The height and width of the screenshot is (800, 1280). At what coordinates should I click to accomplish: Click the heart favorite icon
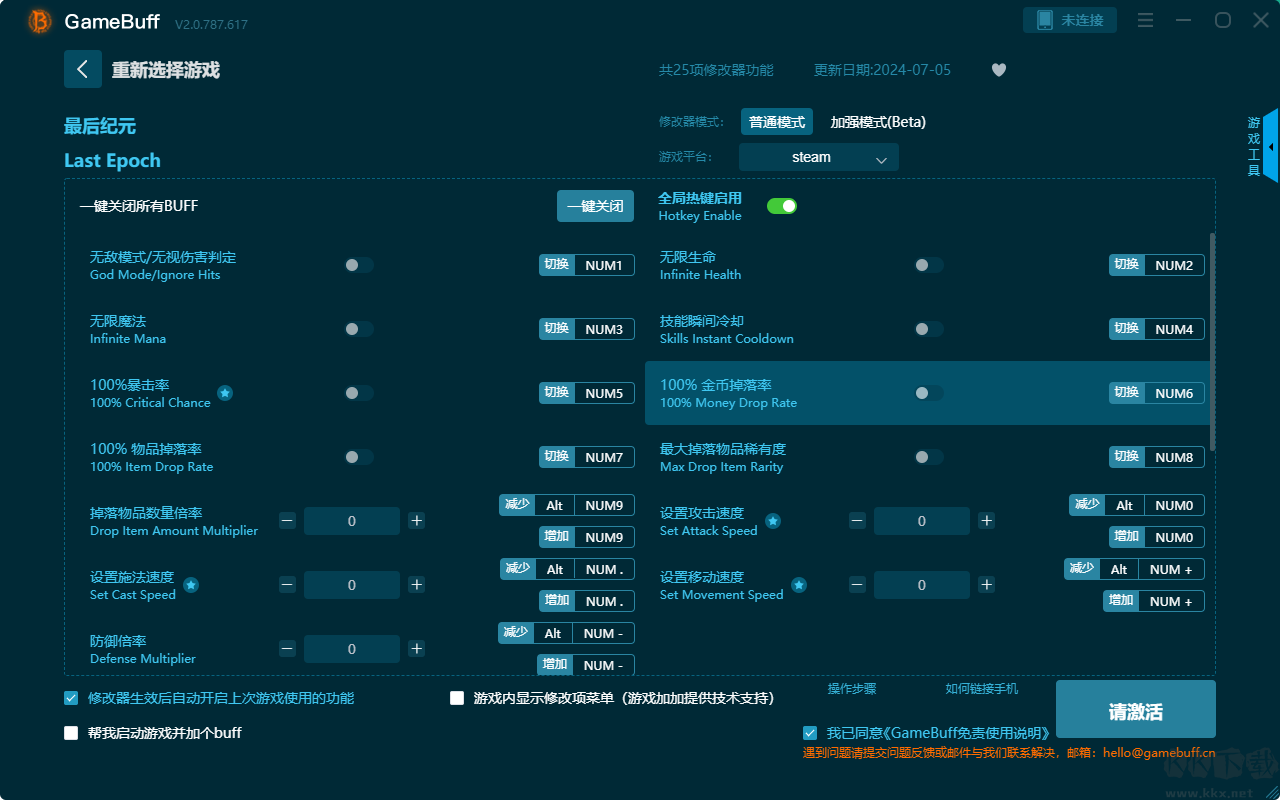pyautogui.click(x=999, y=70)
